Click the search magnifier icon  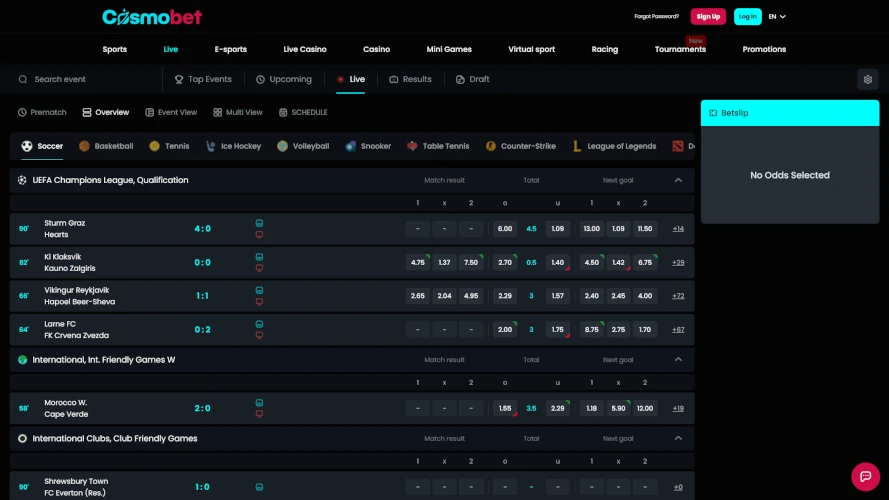(23, 79)
